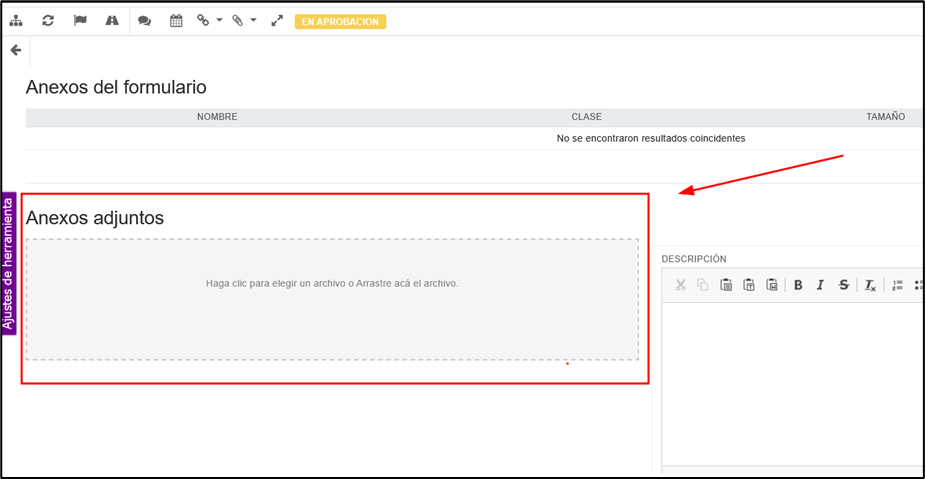Open comments with the chat bubbles icon
The image size is (925, 479).
click(144, 20)
